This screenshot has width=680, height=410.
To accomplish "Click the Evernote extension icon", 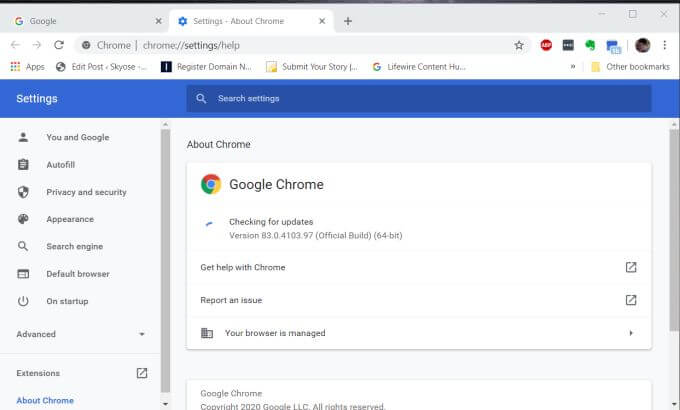I will tap(590, 45).
